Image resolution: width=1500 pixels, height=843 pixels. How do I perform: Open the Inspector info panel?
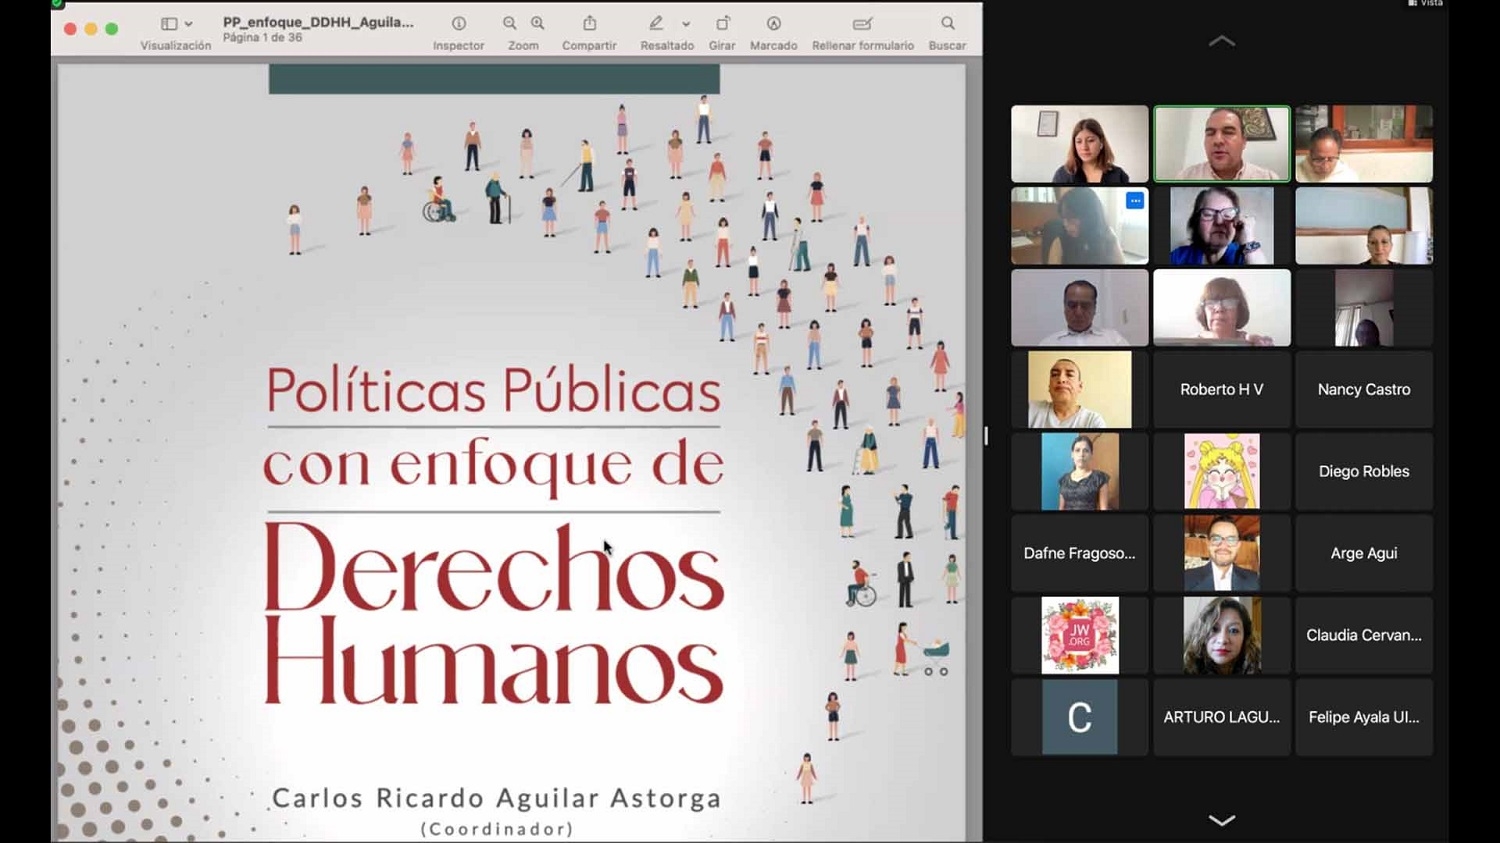(458, 24)
